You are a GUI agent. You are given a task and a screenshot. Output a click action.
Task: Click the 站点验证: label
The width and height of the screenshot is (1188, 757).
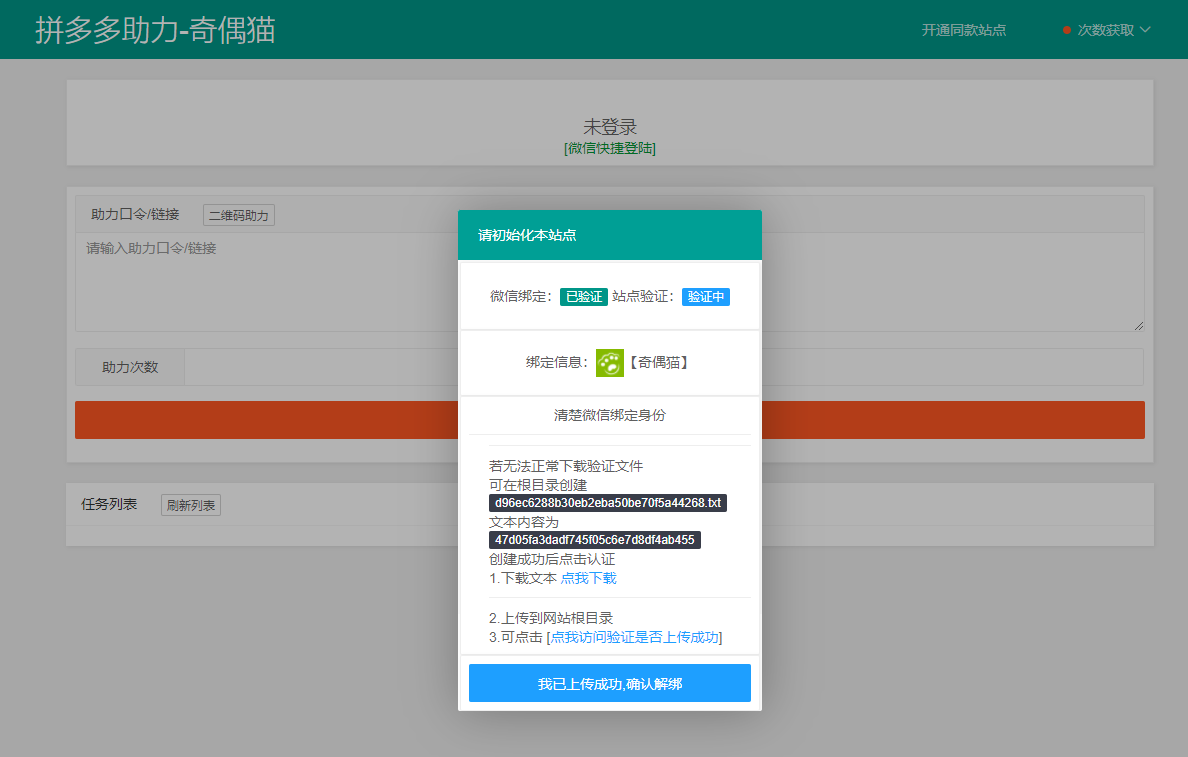tap(643, 297)
